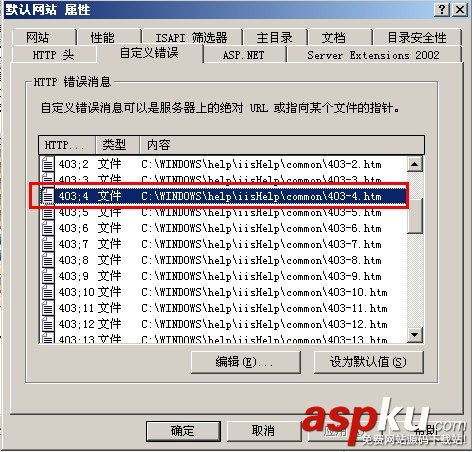Open the Server Extensions 2002 tab
Screen dimensions: 472x452
pyautogui.click(x=374, y=54)
